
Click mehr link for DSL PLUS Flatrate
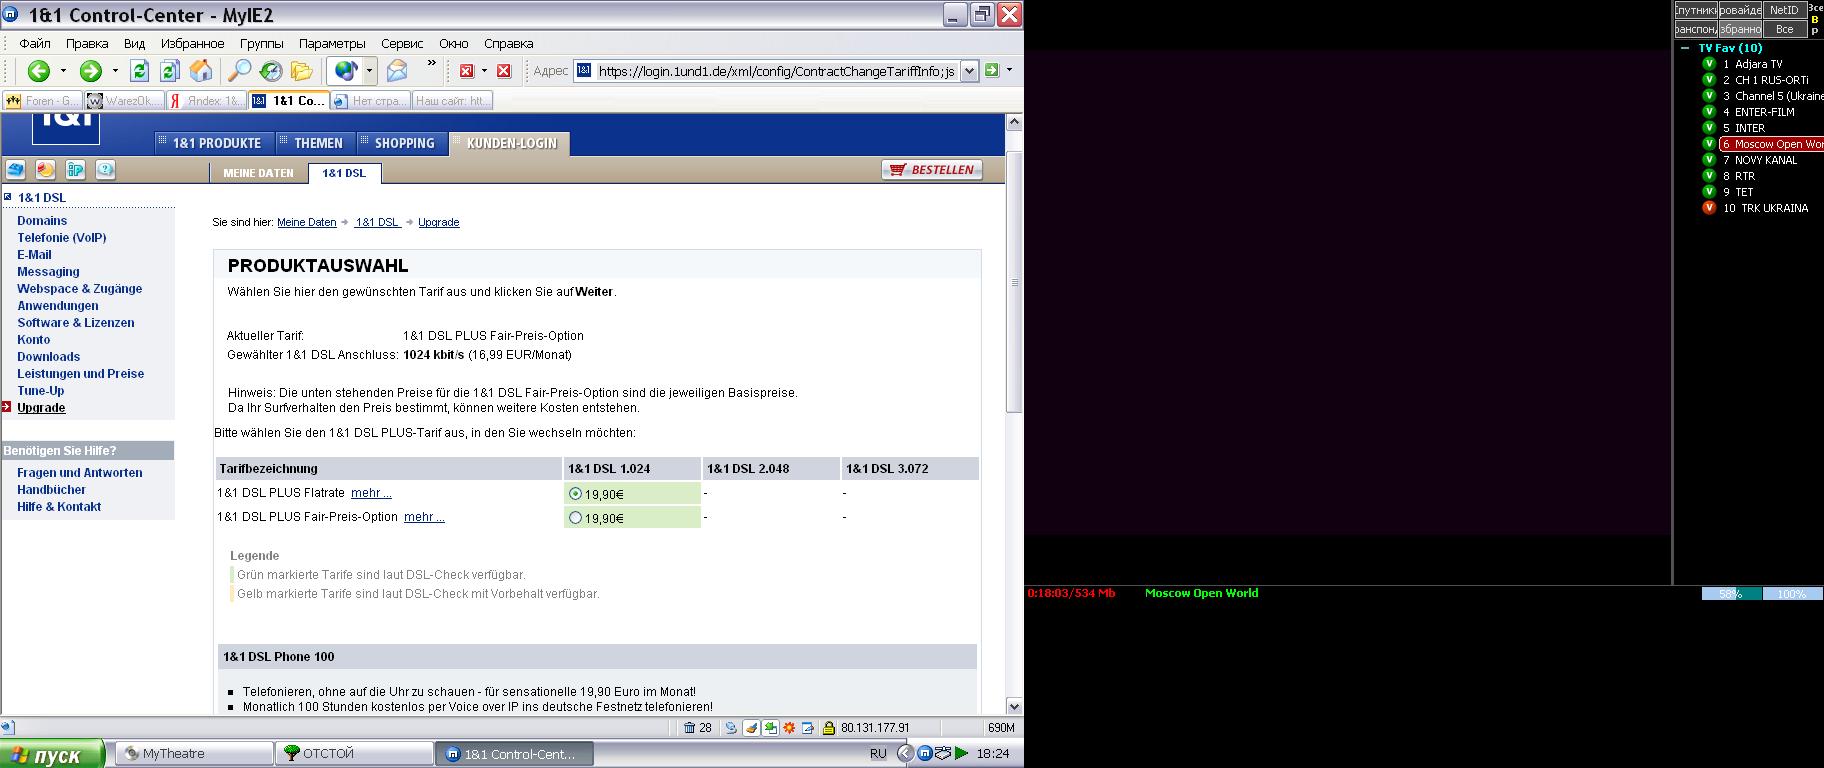371,493
